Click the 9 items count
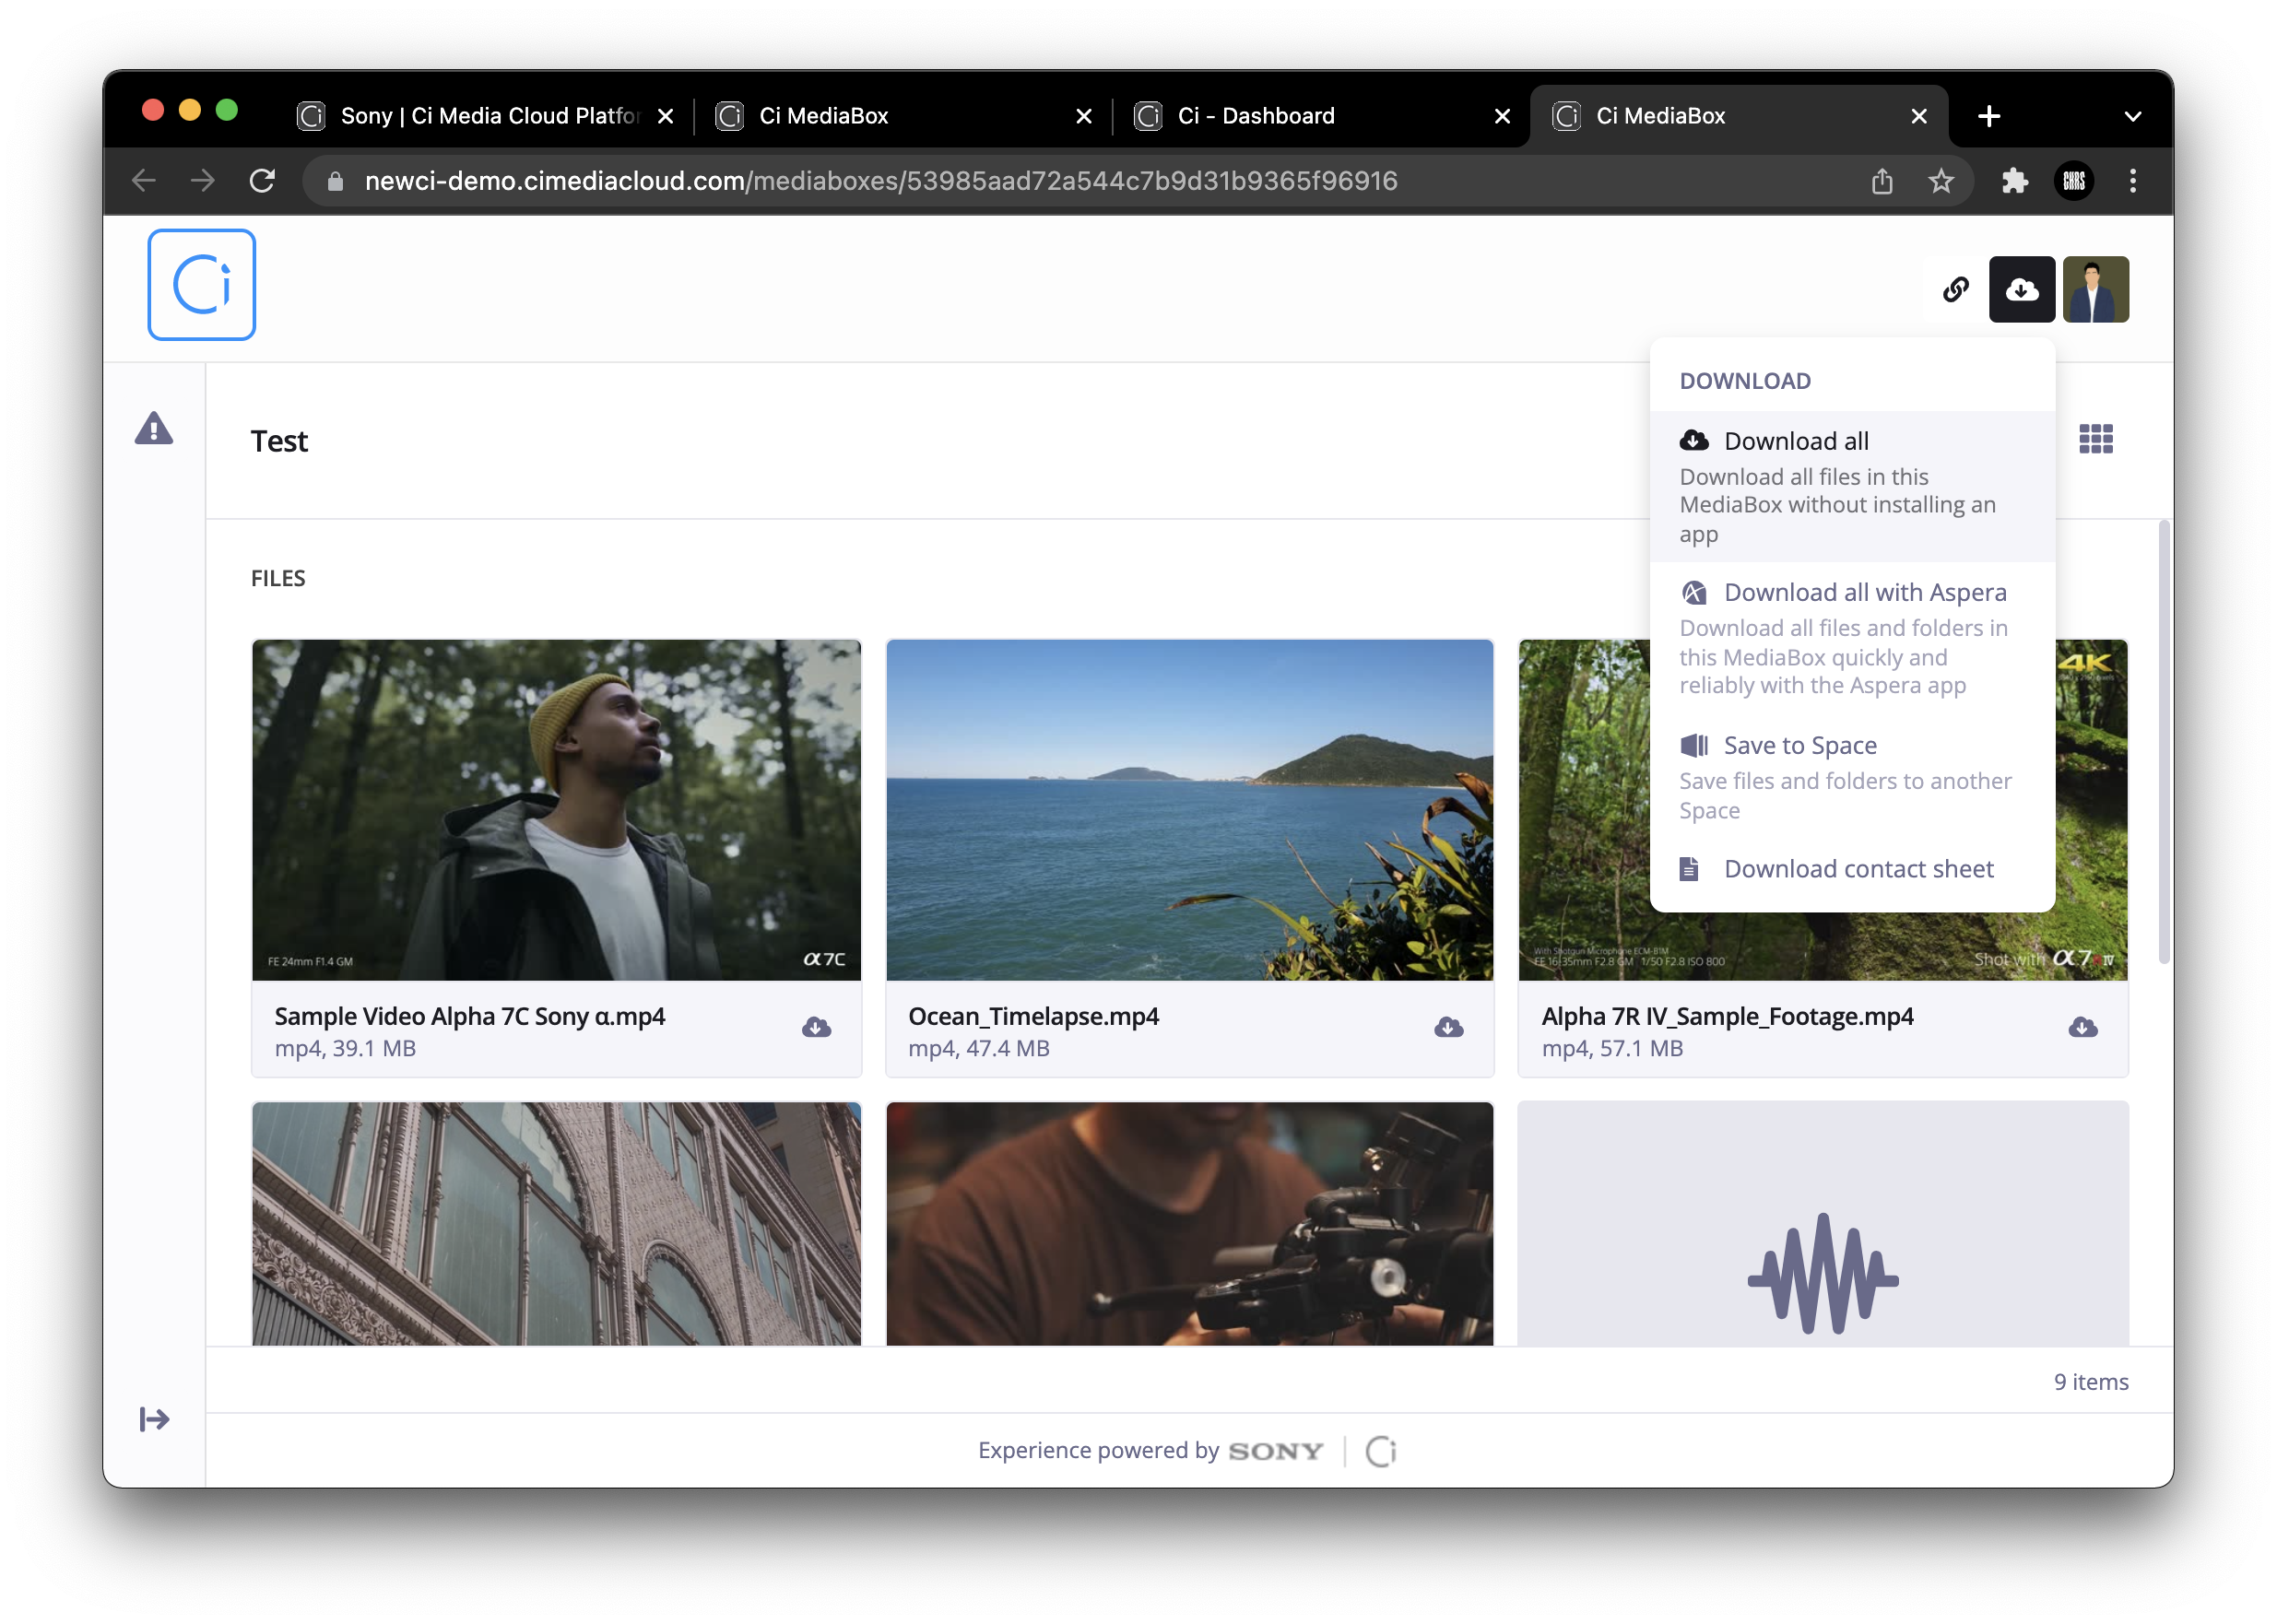The width and height of the screenshot is (2277, 1624). 2090,1381
